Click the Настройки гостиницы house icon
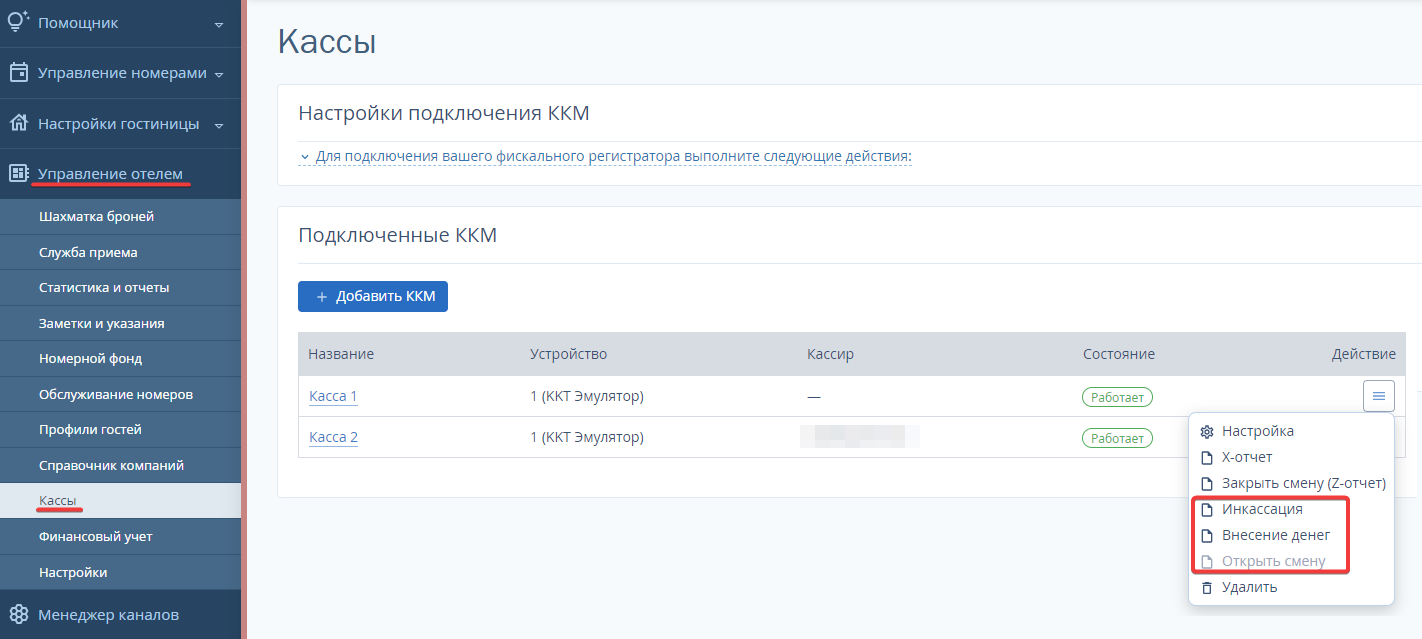The height and width of the screenshot is (639, 1422). click(x=18, y=123)
